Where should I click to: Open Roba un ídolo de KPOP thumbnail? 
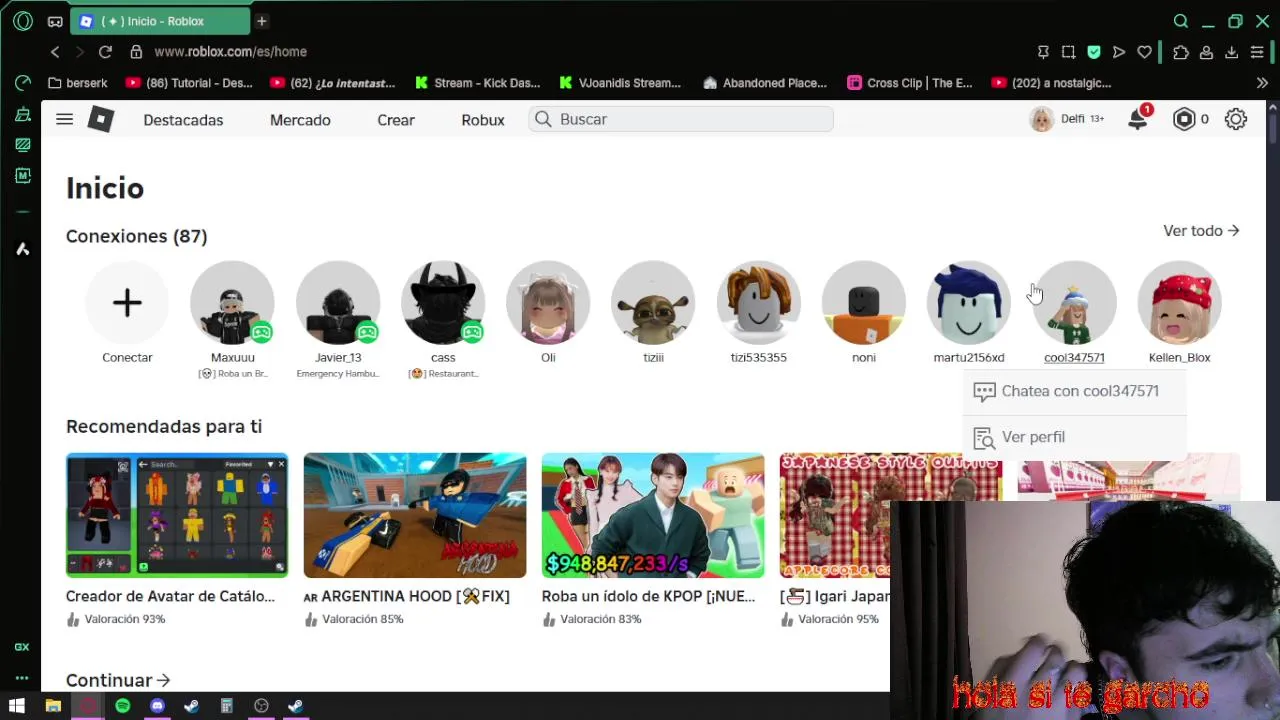(653, 516)
